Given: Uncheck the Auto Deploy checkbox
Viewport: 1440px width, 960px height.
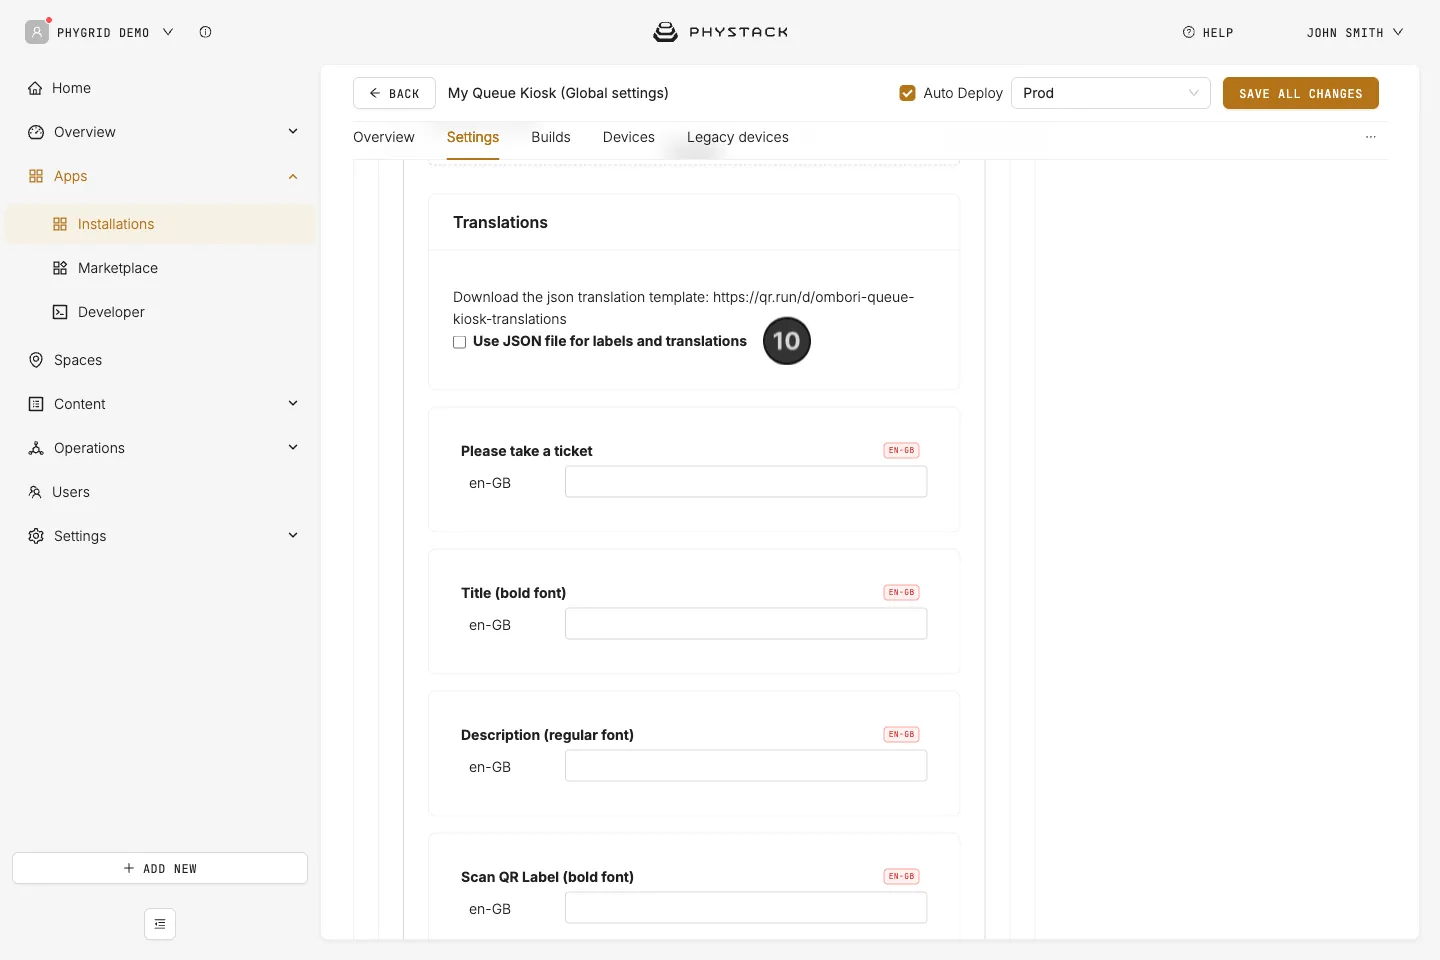Looking at the screenshot, I should coord(907,93).
